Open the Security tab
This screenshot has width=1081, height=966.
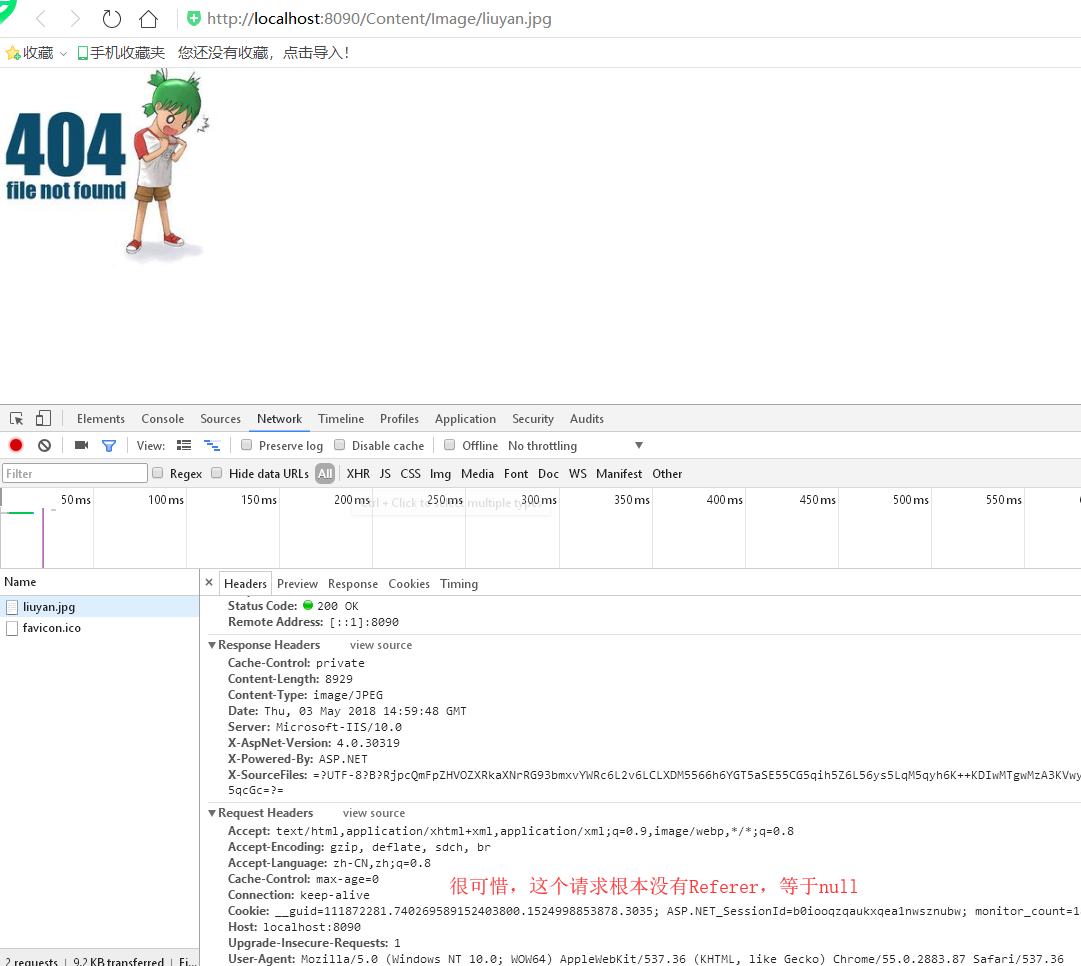533,419
